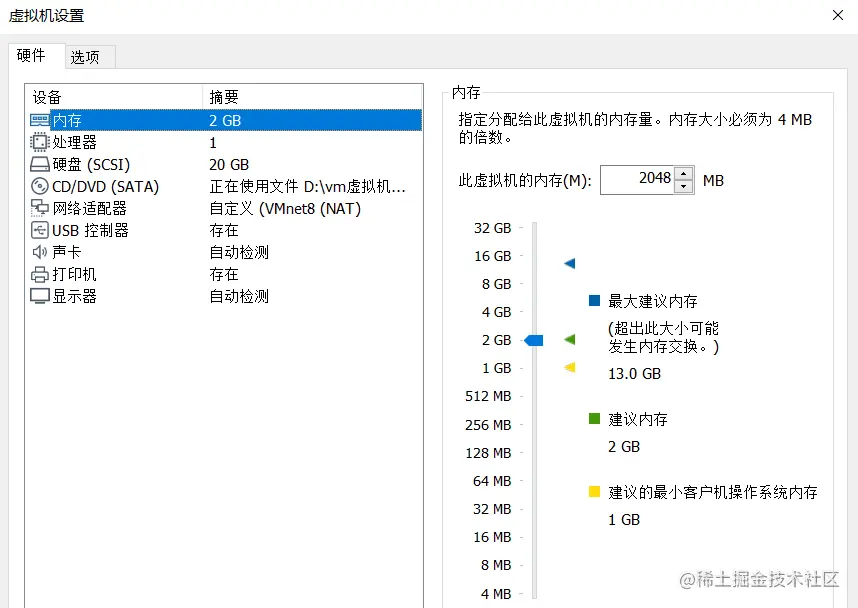Select the 硬盘 (SCSI) row

(225, 164)
